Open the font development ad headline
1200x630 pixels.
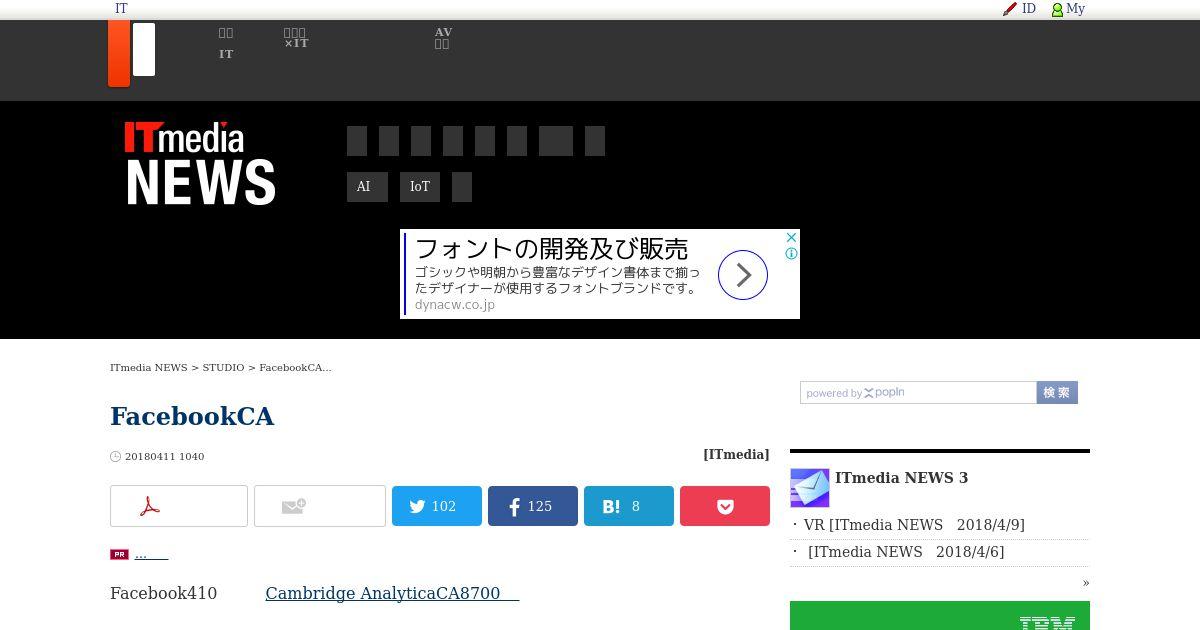(551, 248)
